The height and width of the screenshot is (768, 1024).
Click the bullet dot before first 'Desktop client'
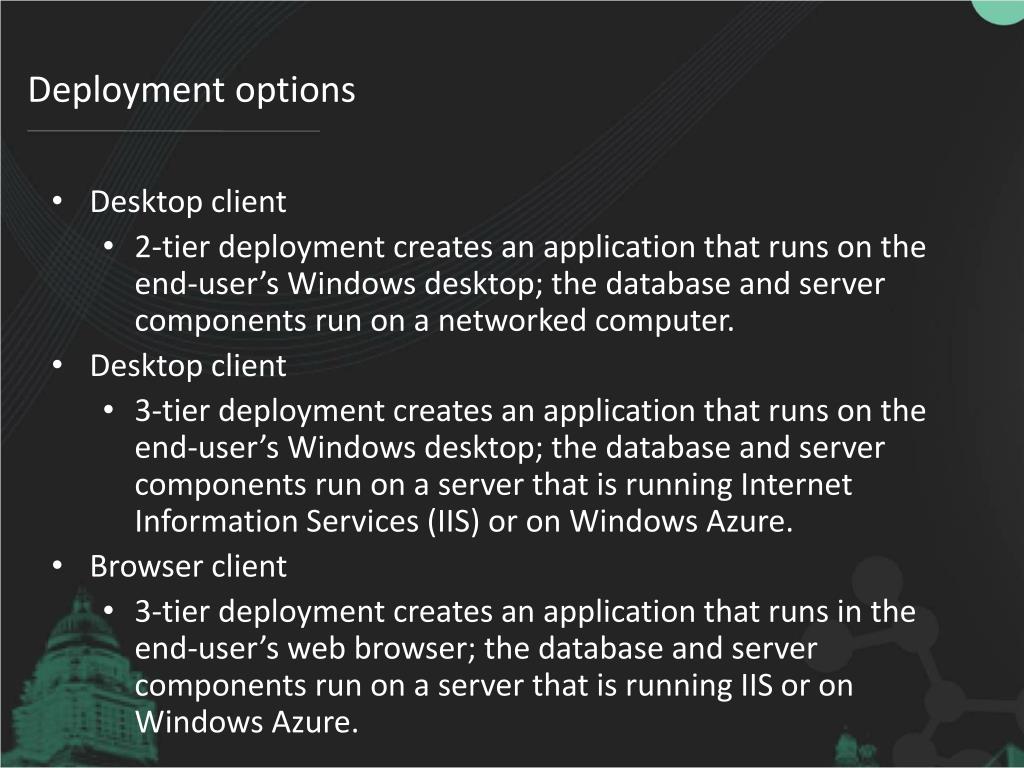pos(57,202)
